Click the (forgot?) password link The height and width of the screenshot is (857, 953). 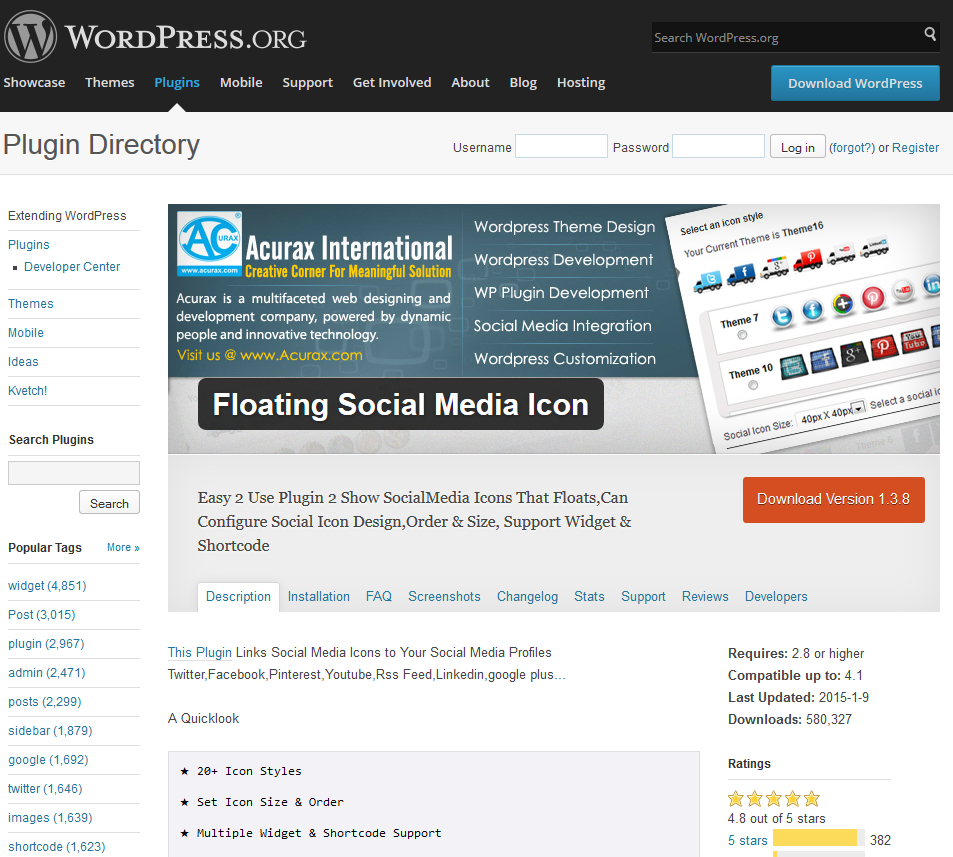[852, 148]
